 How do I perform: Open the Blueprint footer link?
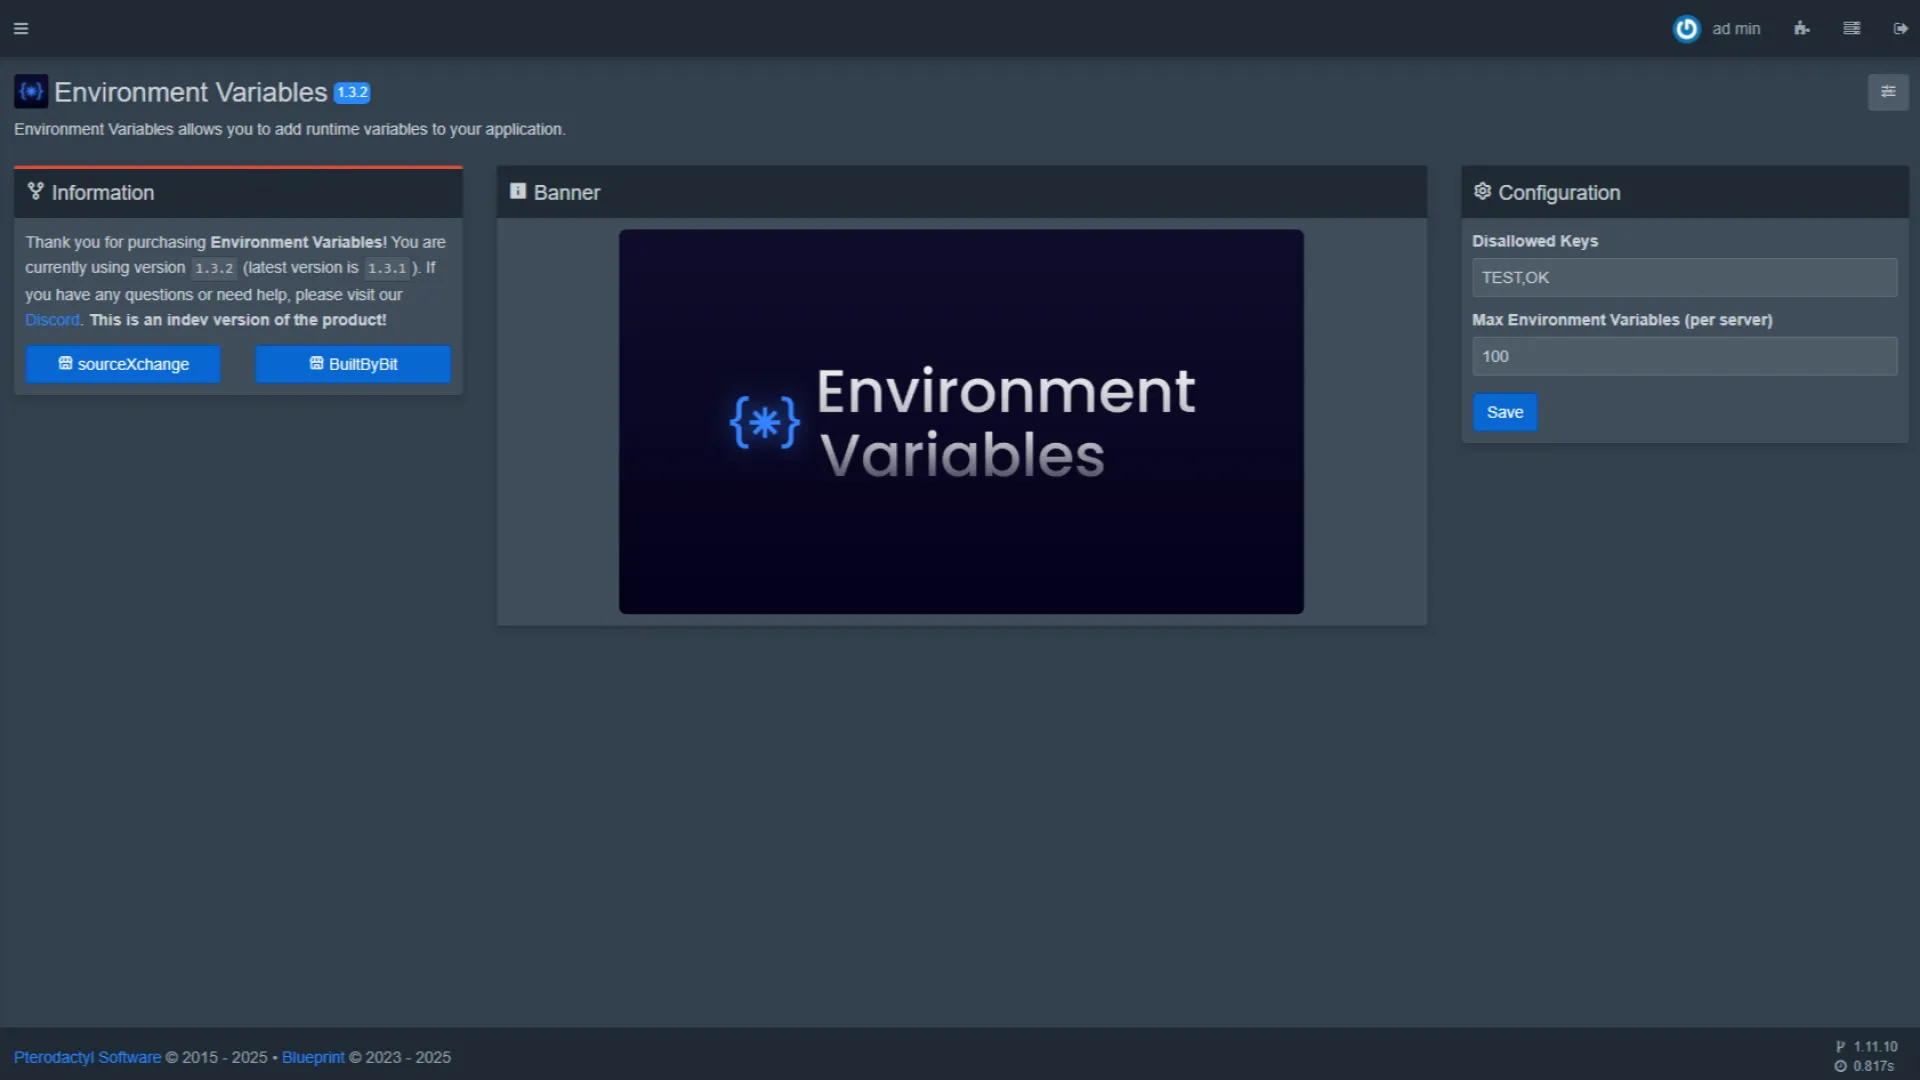pos(313,1057)
